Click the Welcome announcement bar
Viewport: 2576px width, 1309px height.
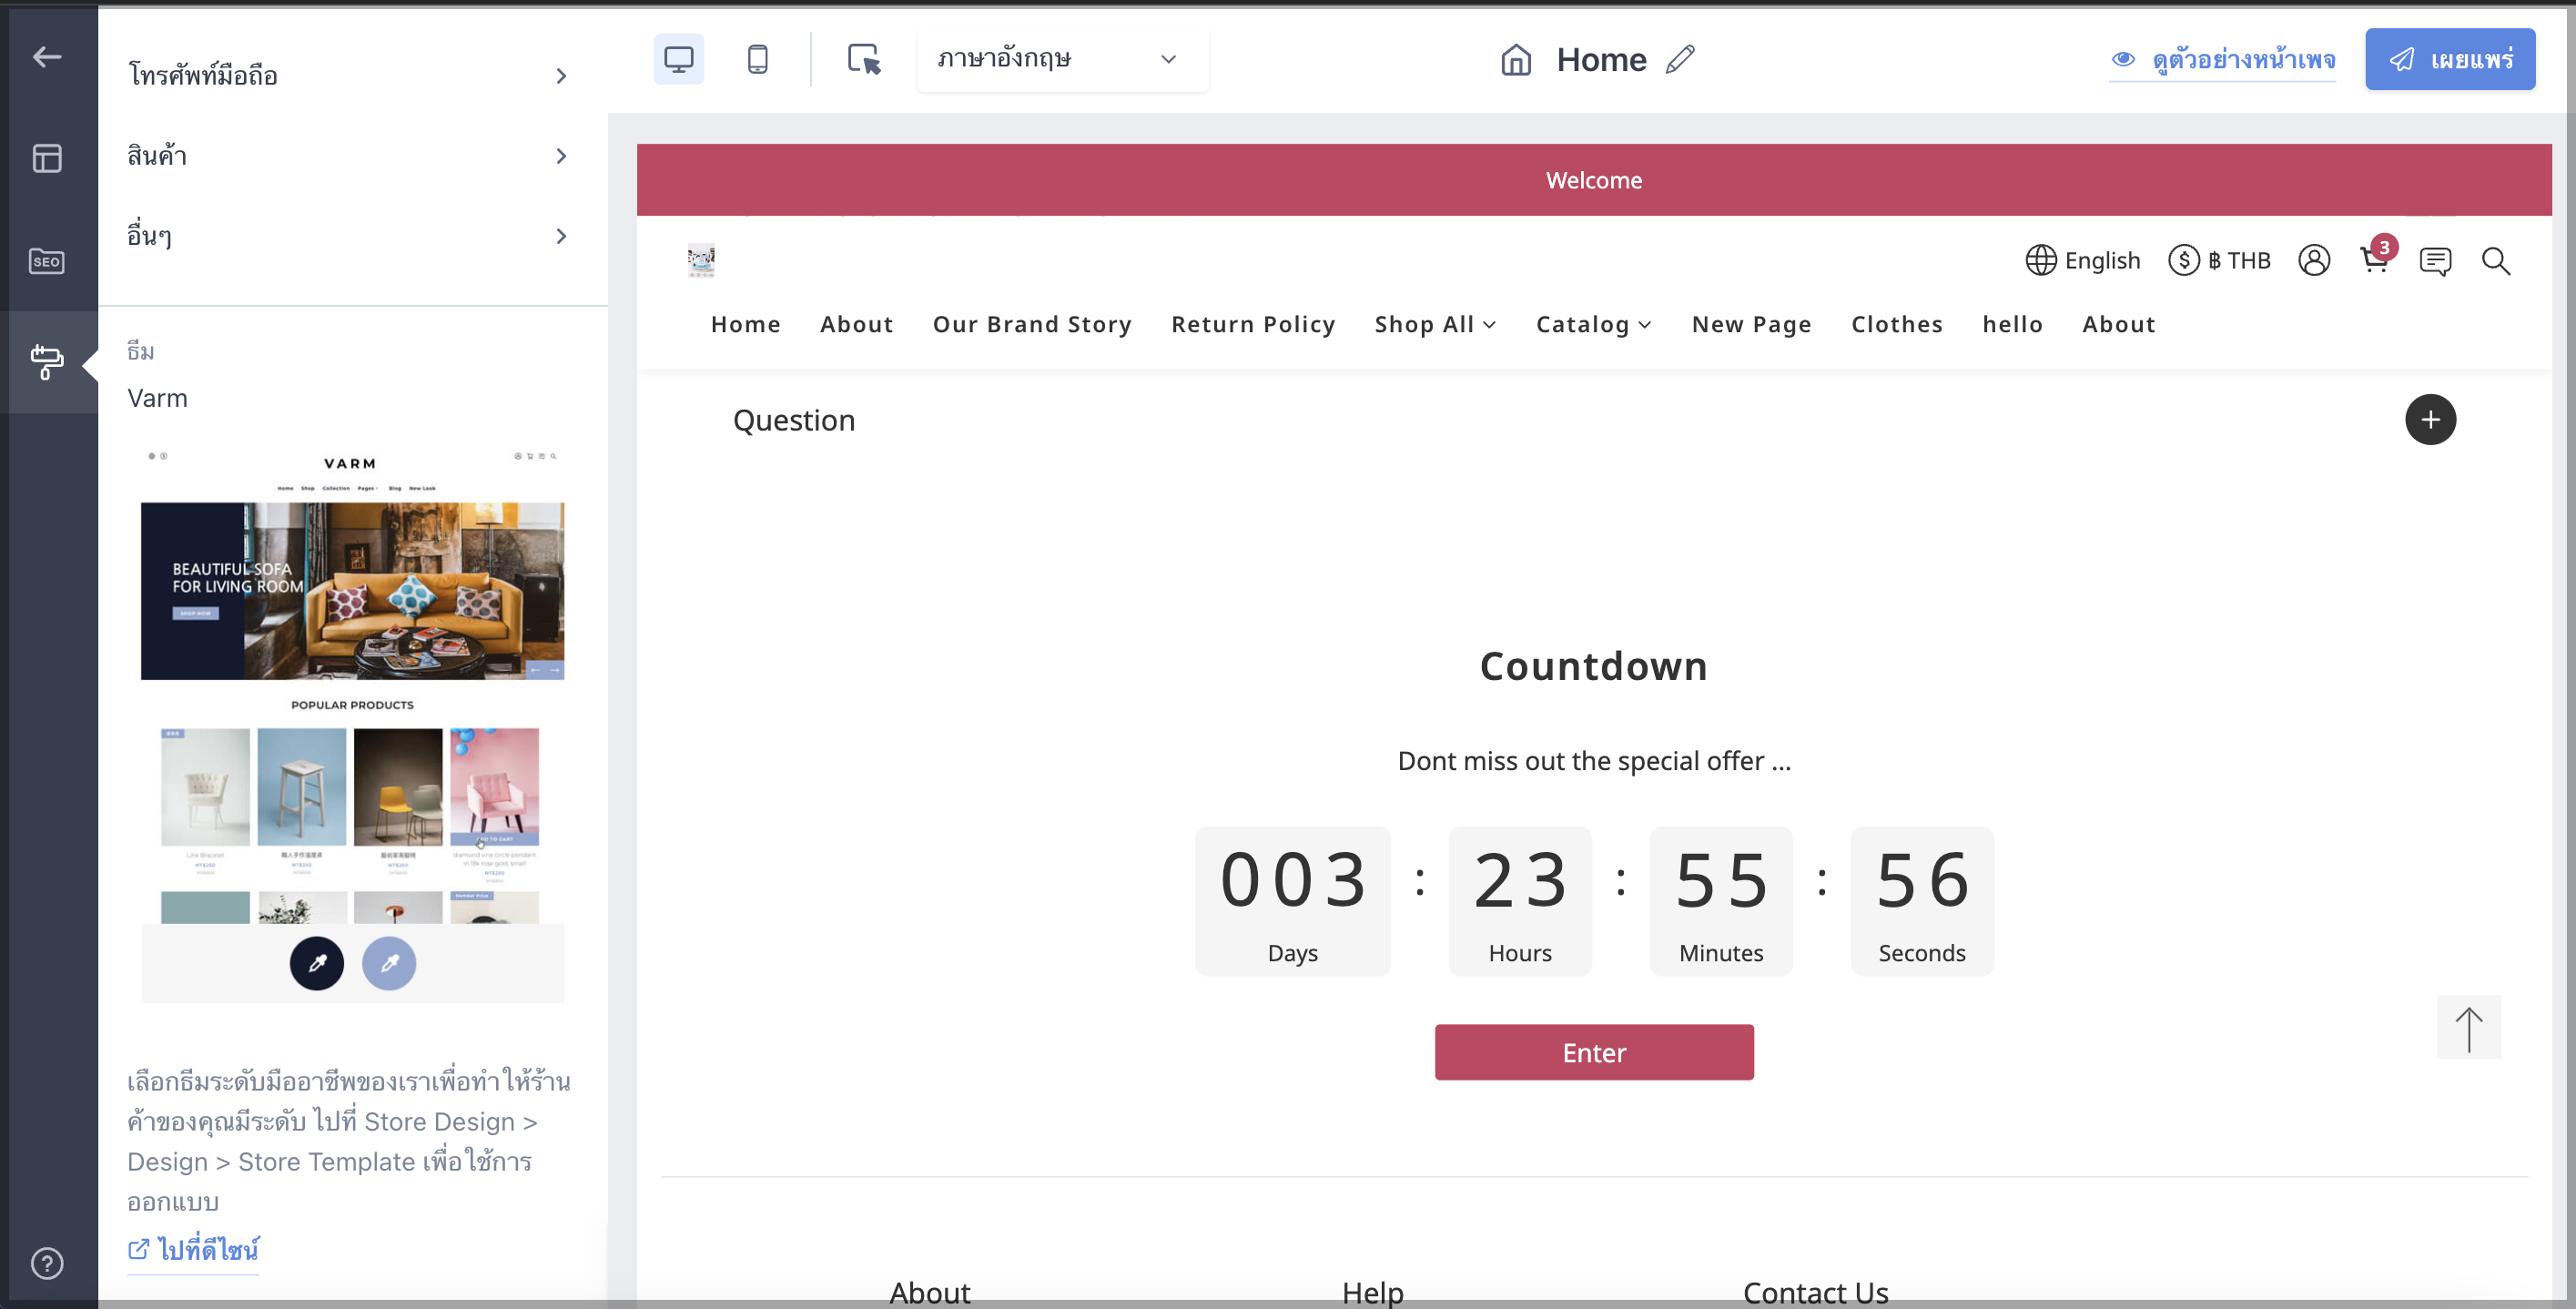1594,180
